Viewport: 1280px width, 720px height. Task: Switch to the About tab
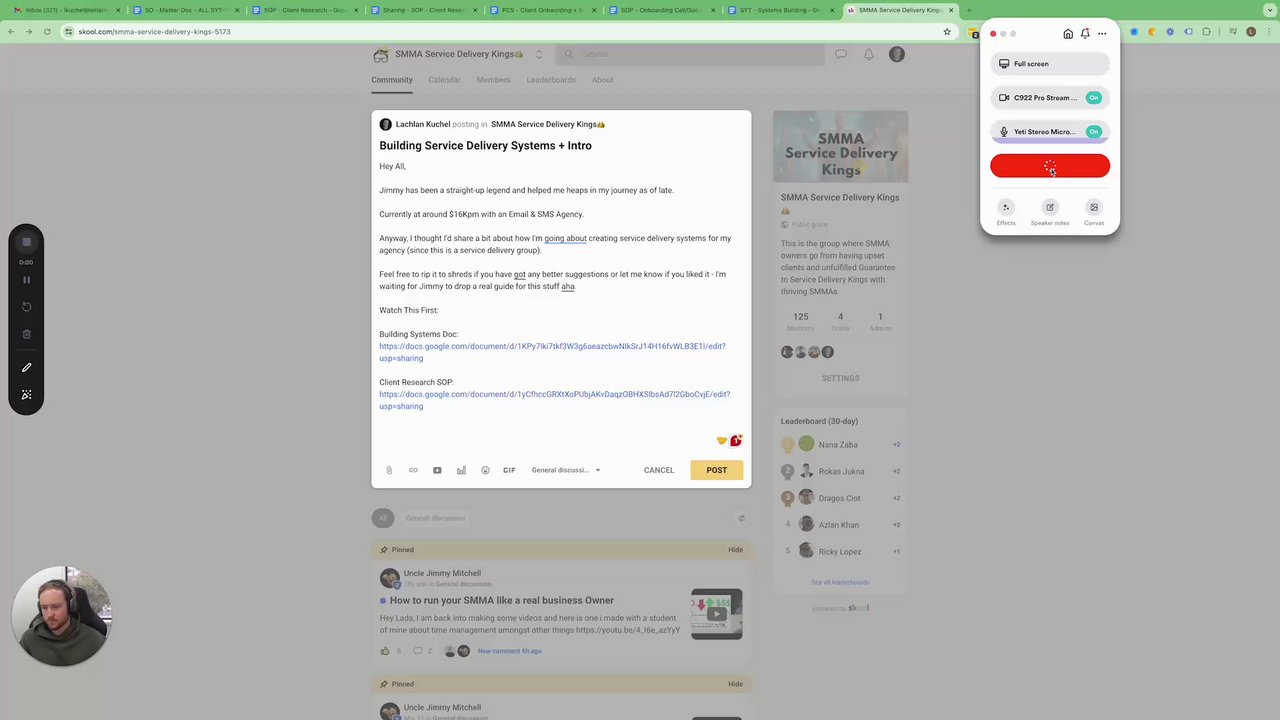pos(602,80)
